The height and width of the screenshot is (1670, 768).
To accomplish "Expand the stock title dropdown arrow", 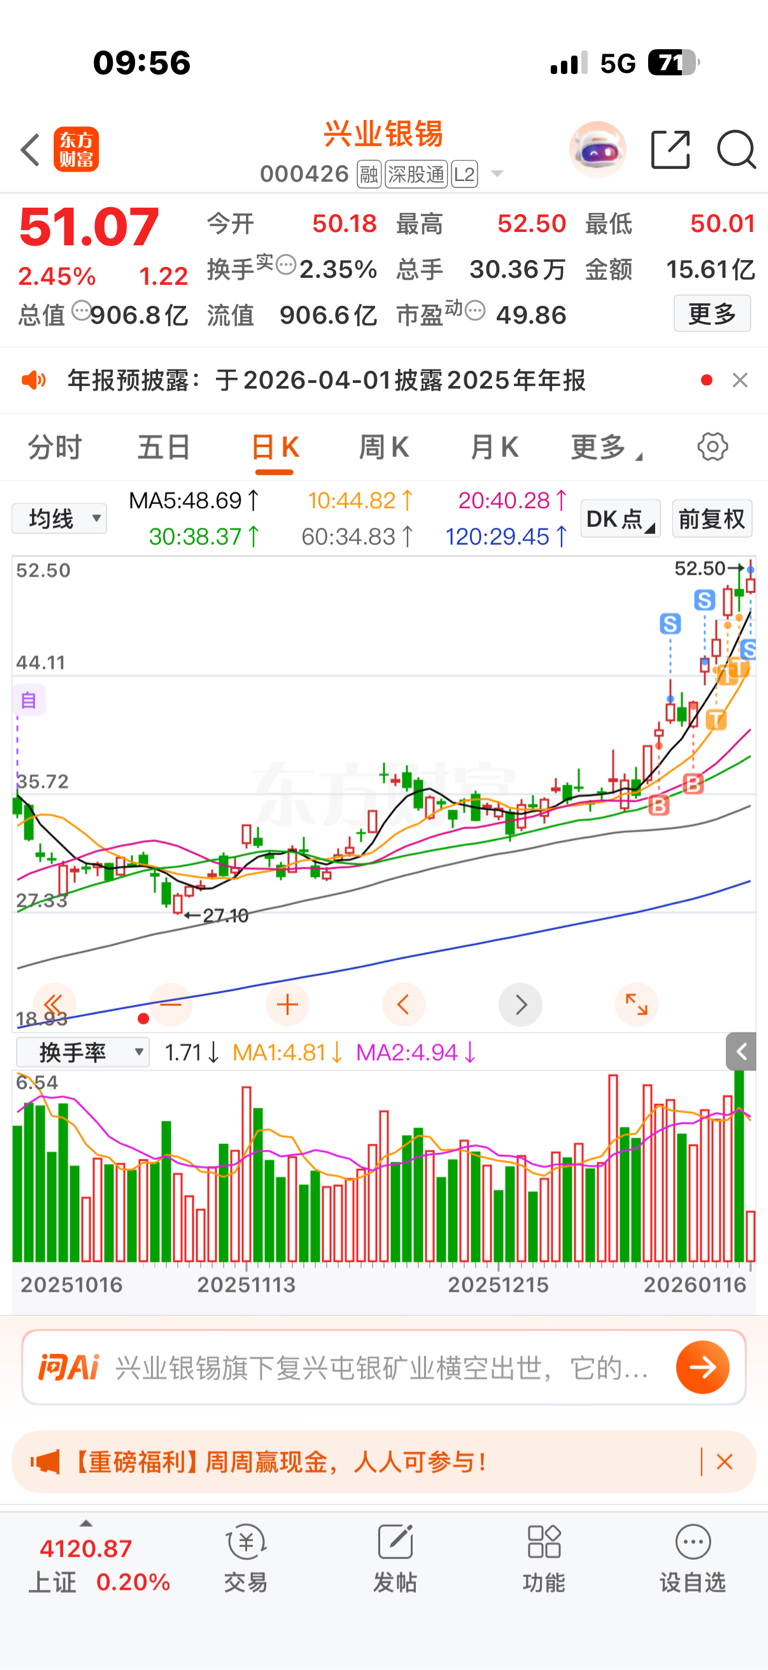I will 497,175.
